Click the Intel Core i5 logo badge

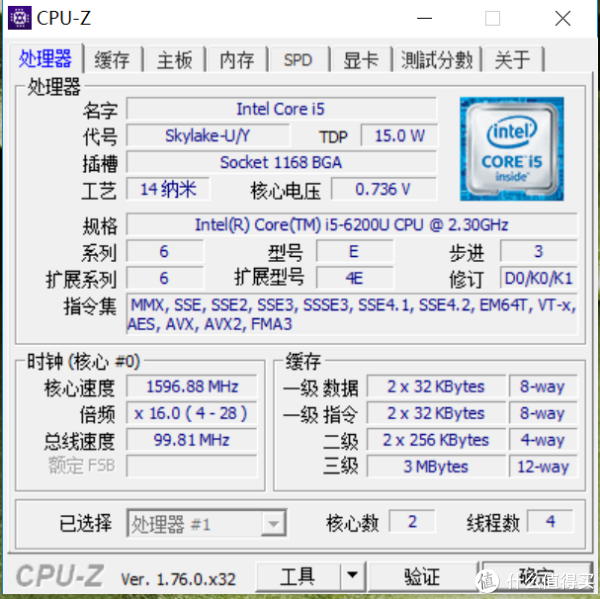click(512, 149)
